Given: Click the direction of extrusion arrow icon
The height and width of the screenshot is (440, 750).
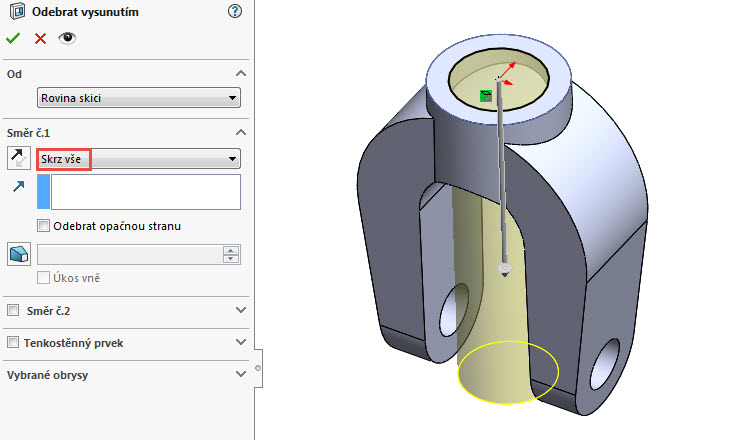Looking at the screenshot, I should pos(19,186).
